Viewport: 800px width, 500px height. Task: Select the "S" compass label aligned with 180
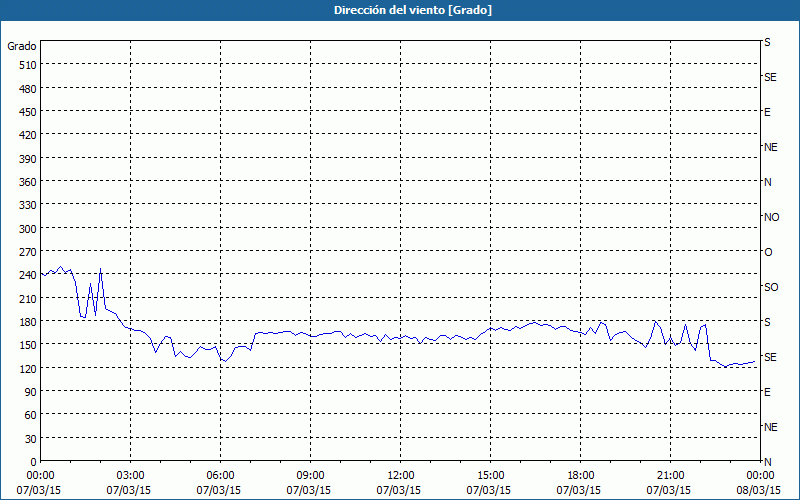click(767, 322)
